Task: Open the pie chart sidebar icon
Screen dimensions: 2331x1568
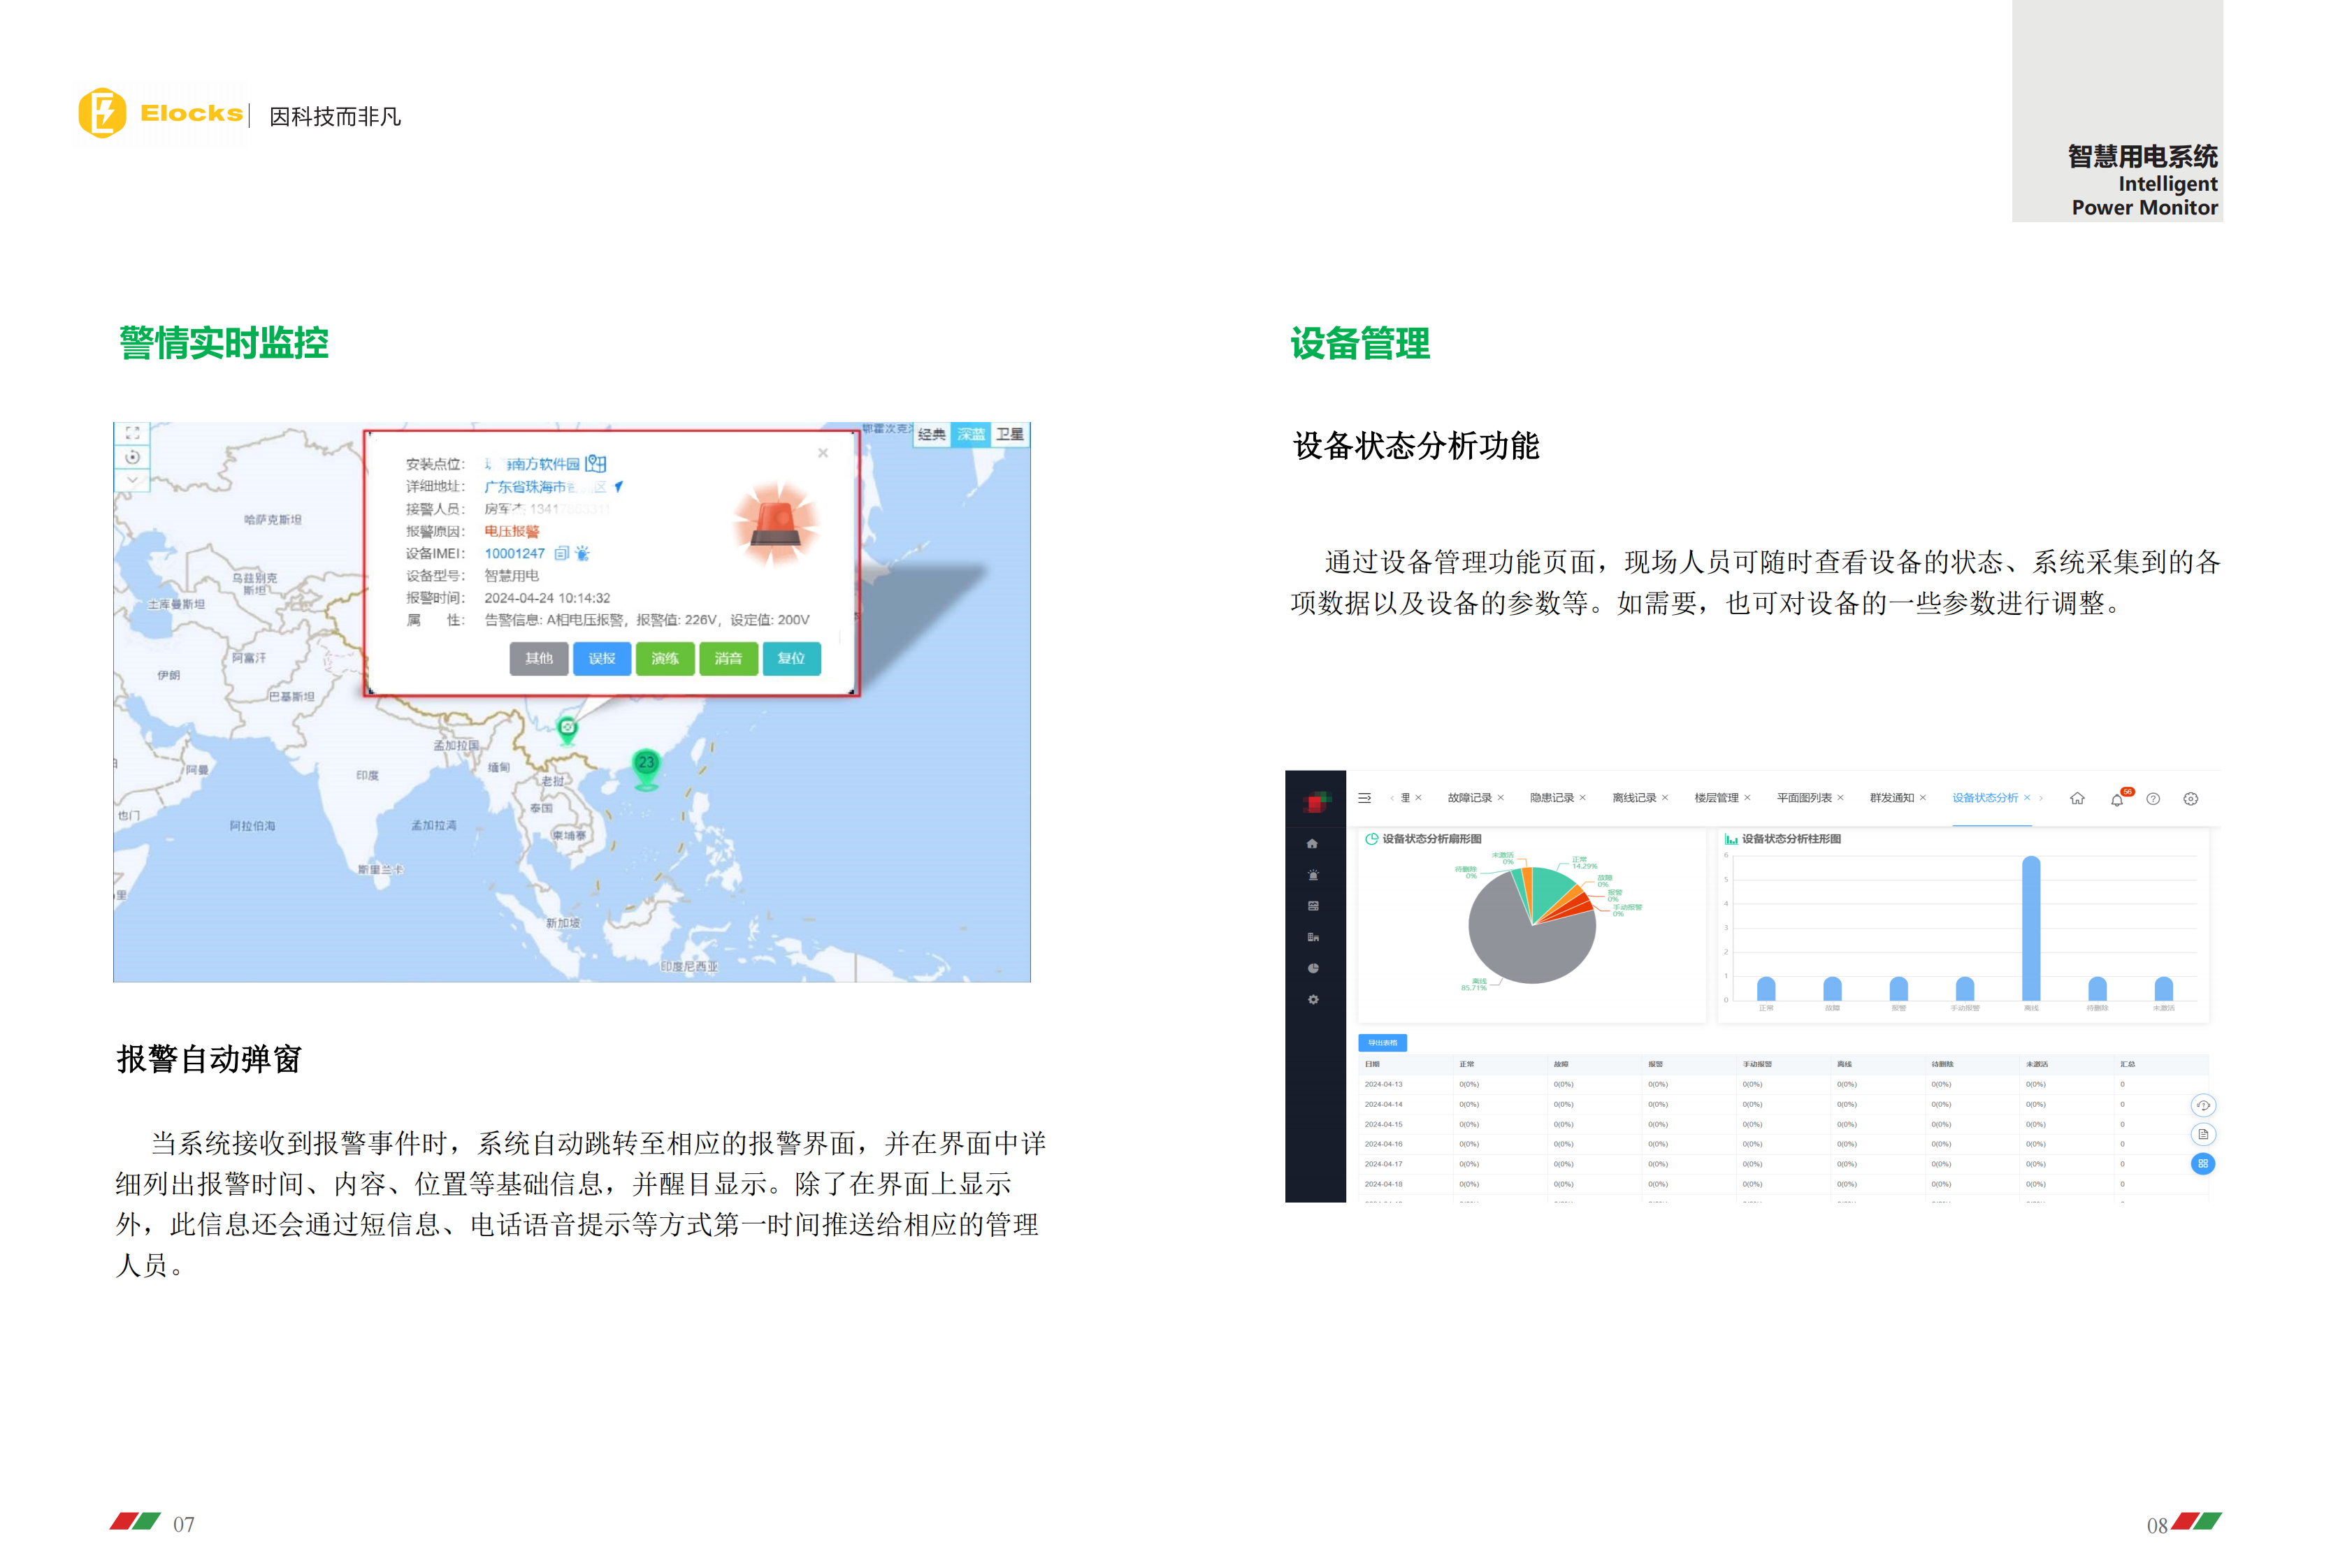Action: click(1313, 968)
